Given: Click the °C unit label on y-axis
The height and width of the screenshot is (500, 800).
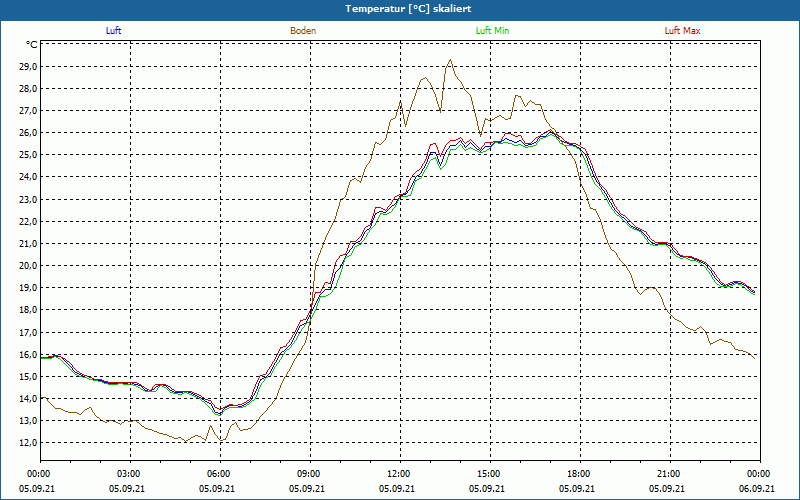Looking at the screenshot, I should [x=32, y=45].
